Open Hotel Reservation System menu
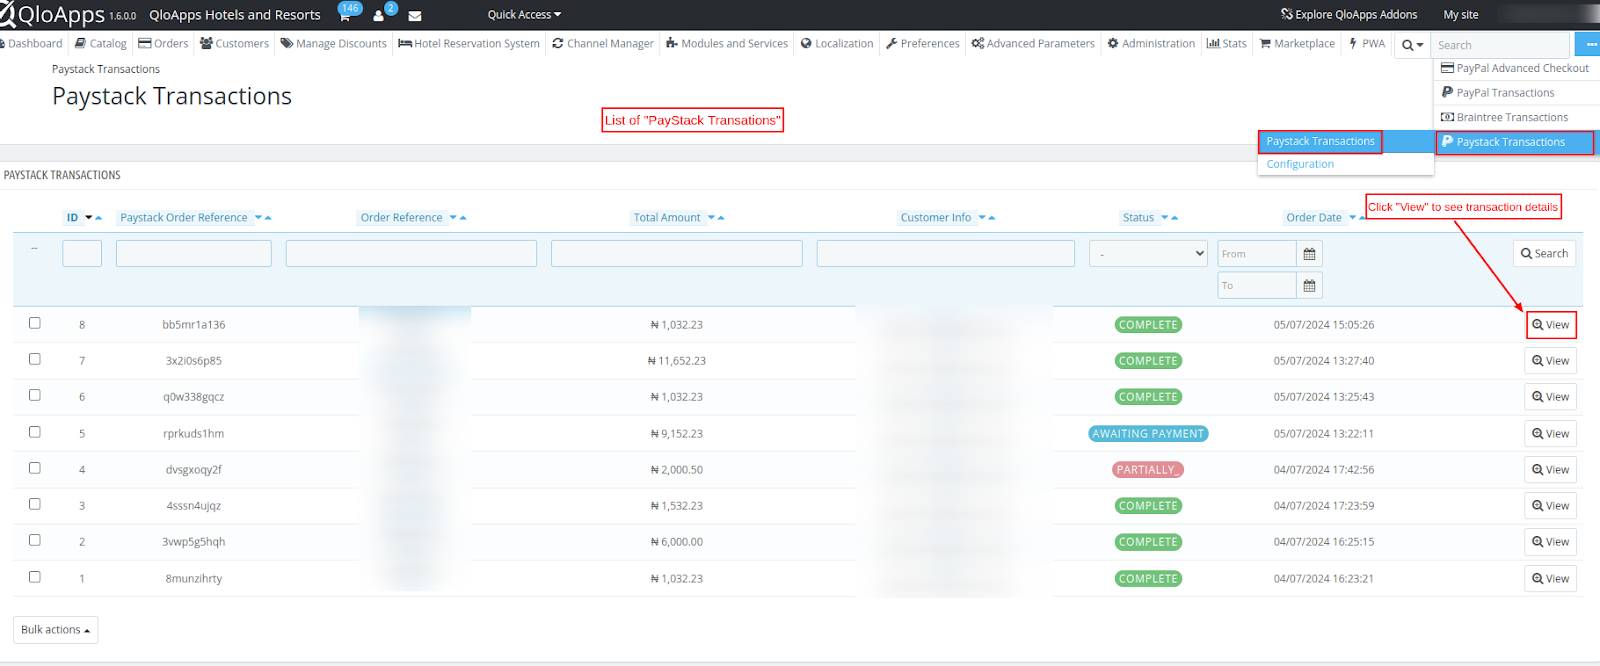The height and width of the screenshot is (666, 1600). pyautogui.click(x=469, y=44)
